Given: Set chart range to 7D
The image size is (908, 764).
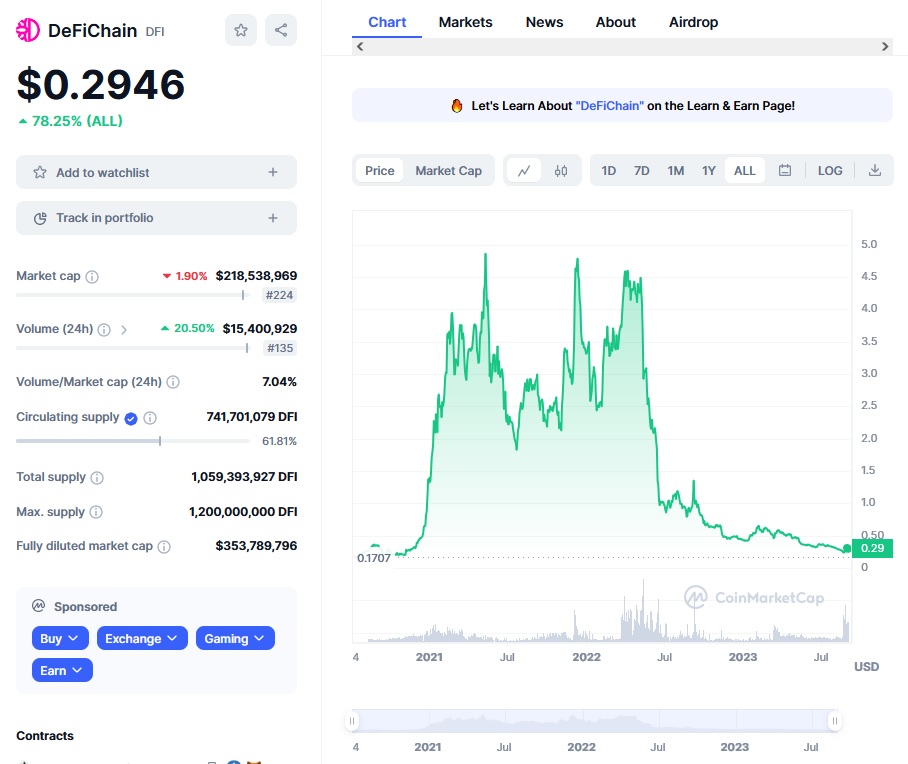Looking at the screenshot, I should (x=641, y=171).
